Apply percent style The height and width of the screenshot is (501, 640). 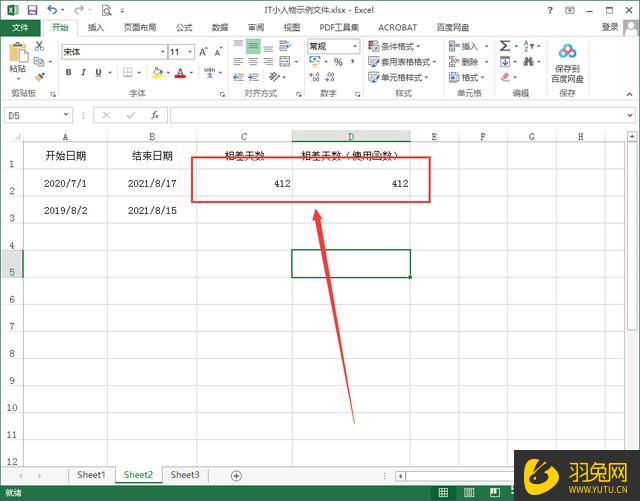(x=338, y=62)
